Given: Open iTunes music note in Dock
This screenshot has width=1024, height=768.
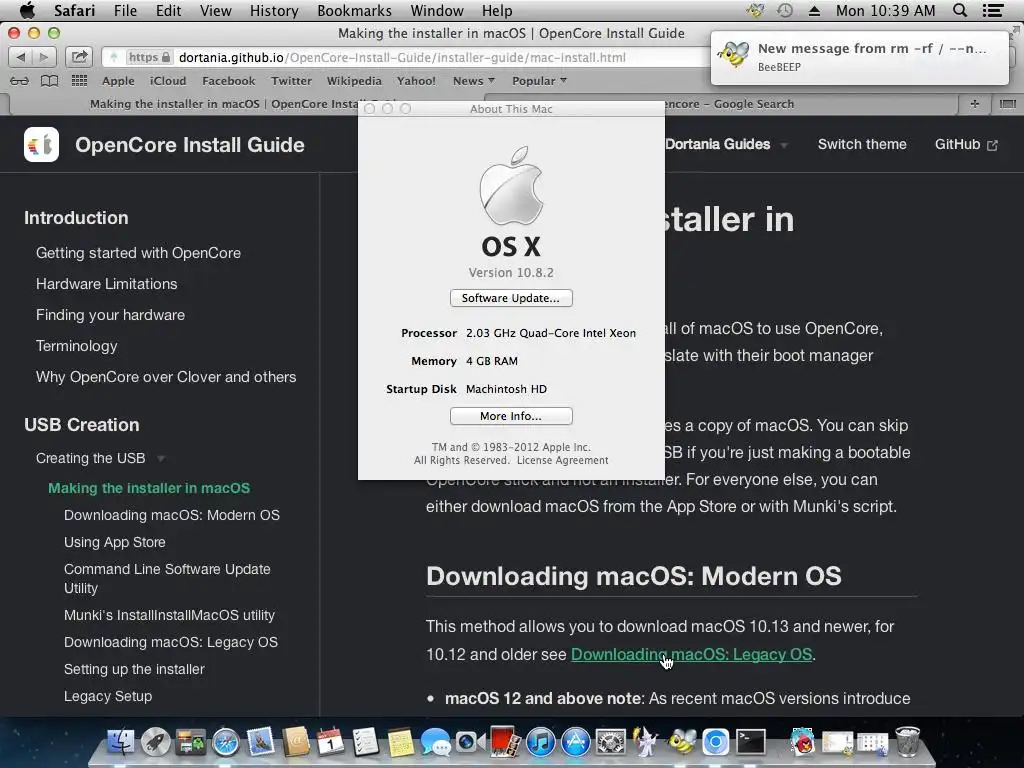Looking at the screenshot, I should (x=541, y=742).
